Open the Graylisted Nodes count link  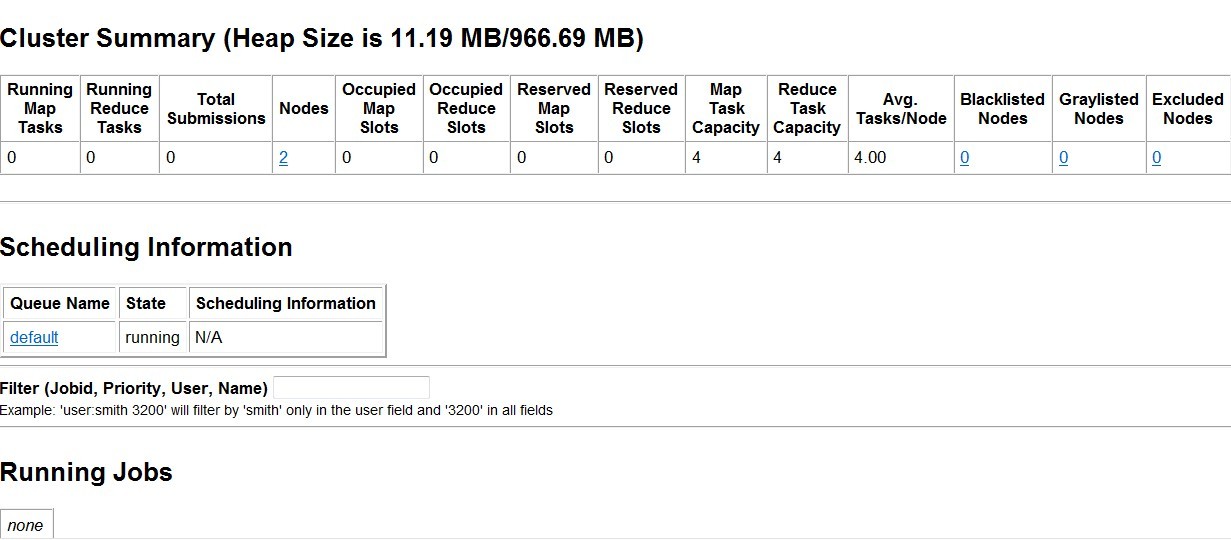point(1063,158)
